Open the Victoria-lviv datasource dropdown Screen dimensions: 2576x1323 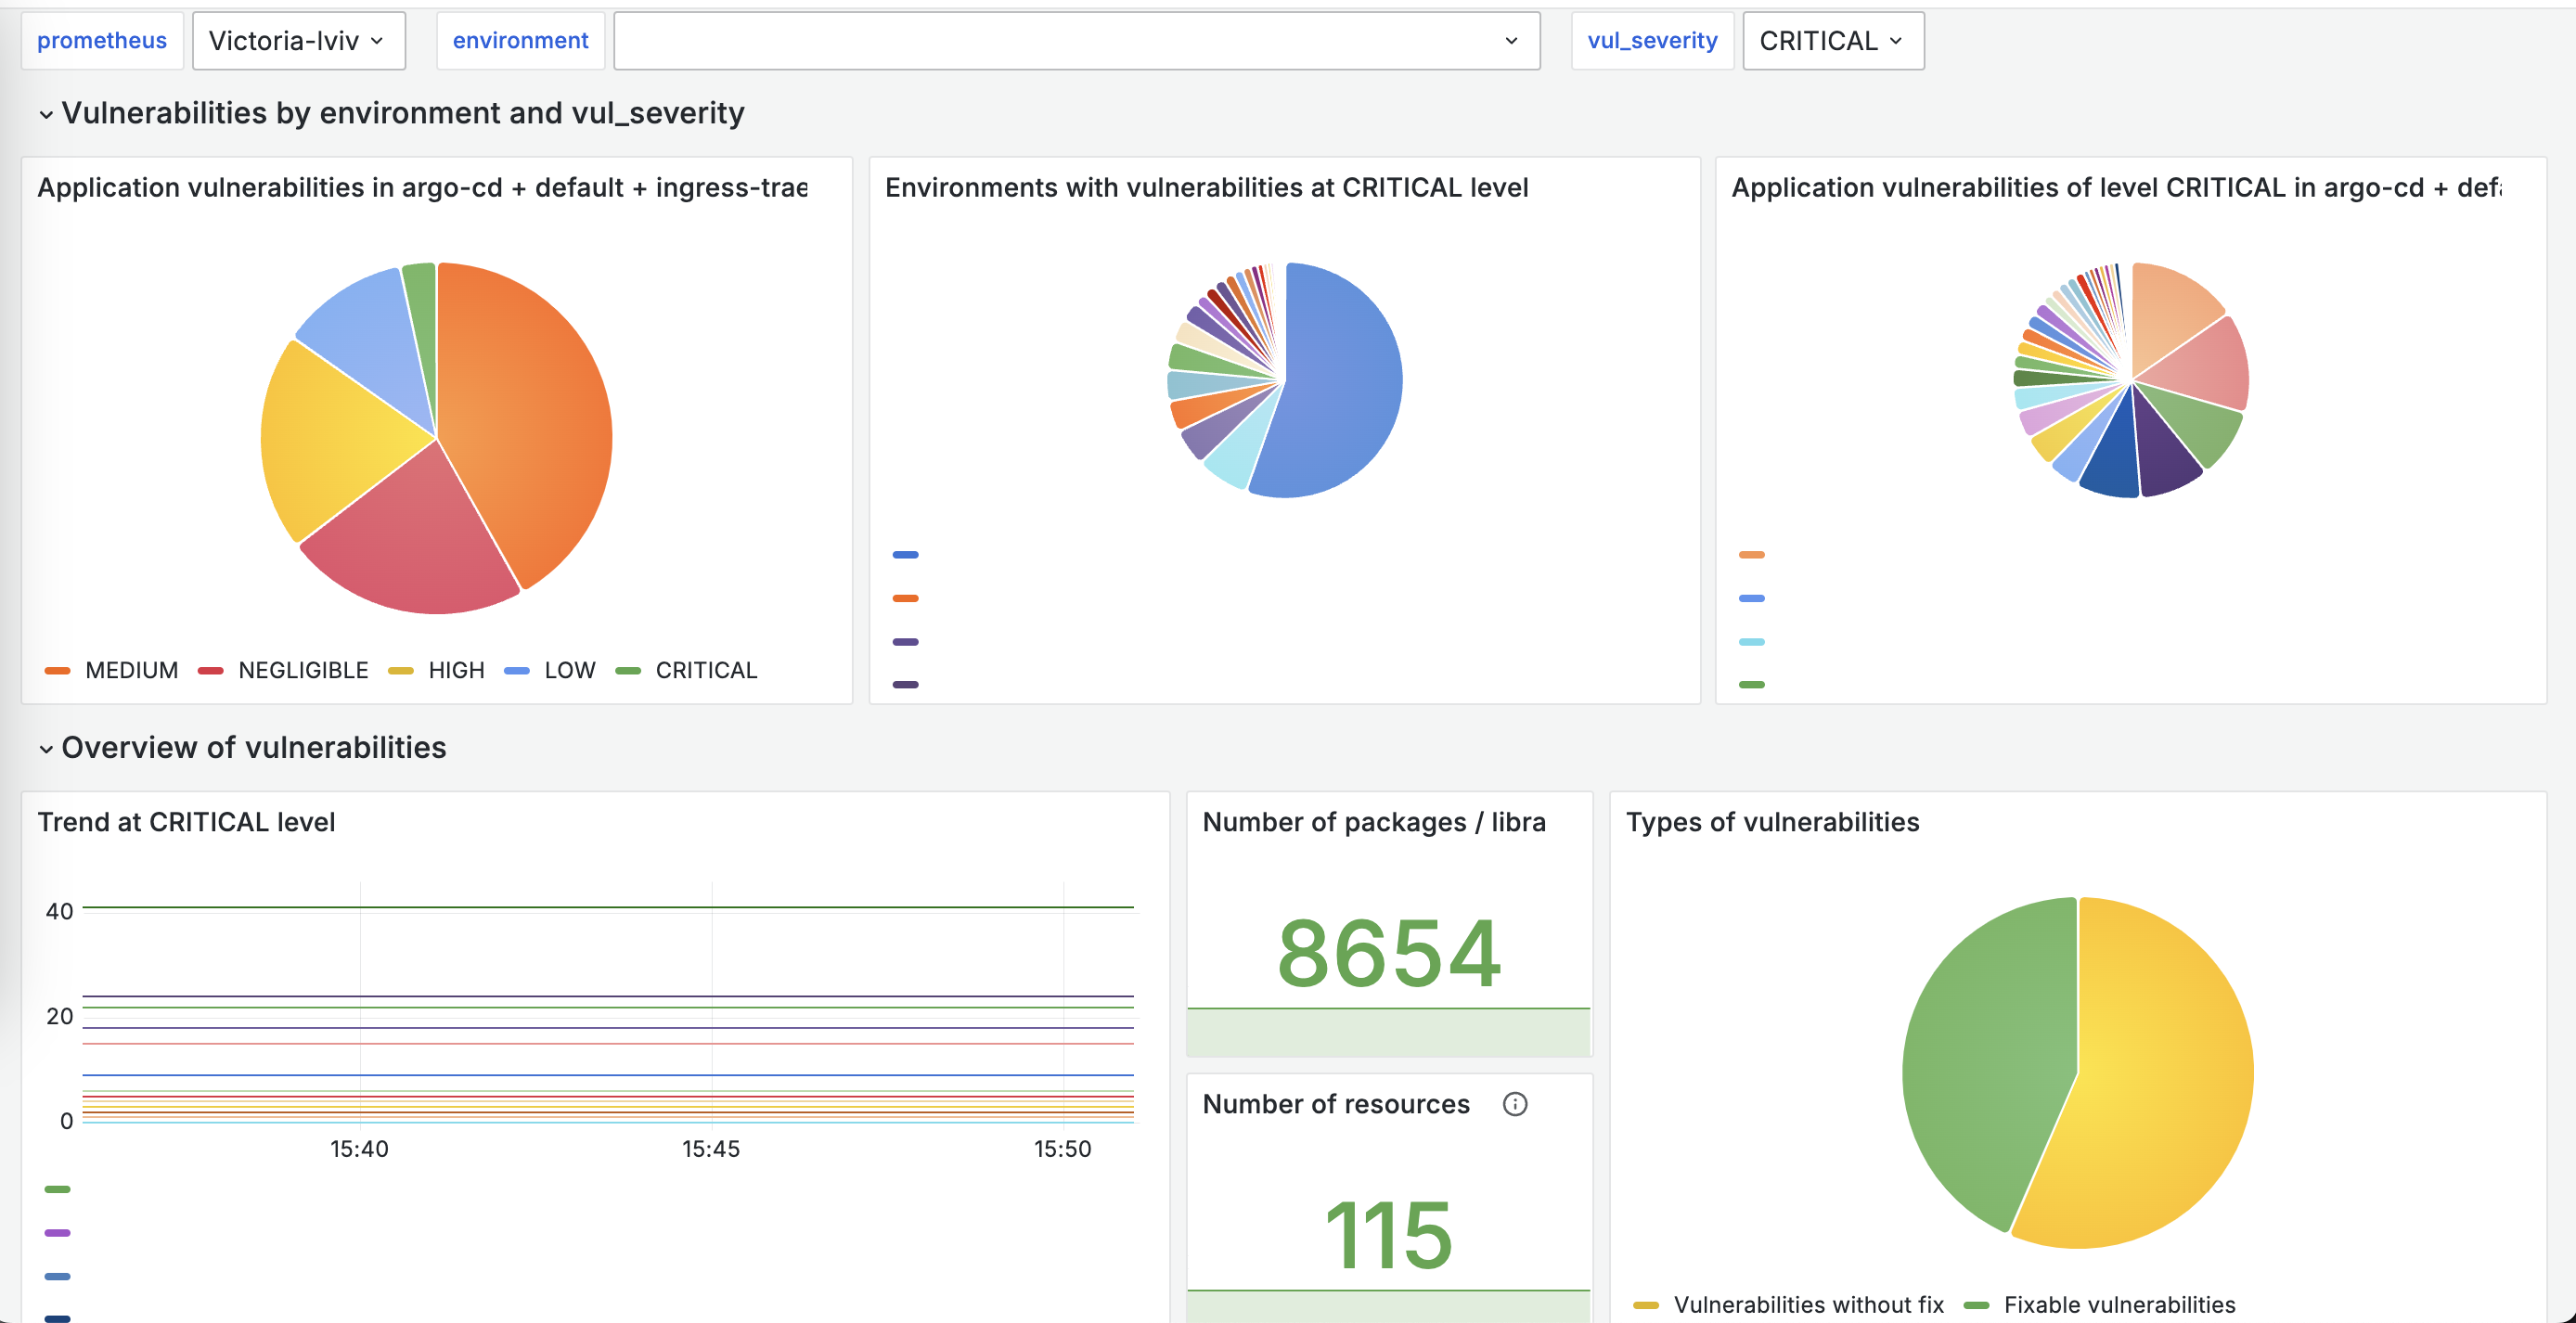298,40
